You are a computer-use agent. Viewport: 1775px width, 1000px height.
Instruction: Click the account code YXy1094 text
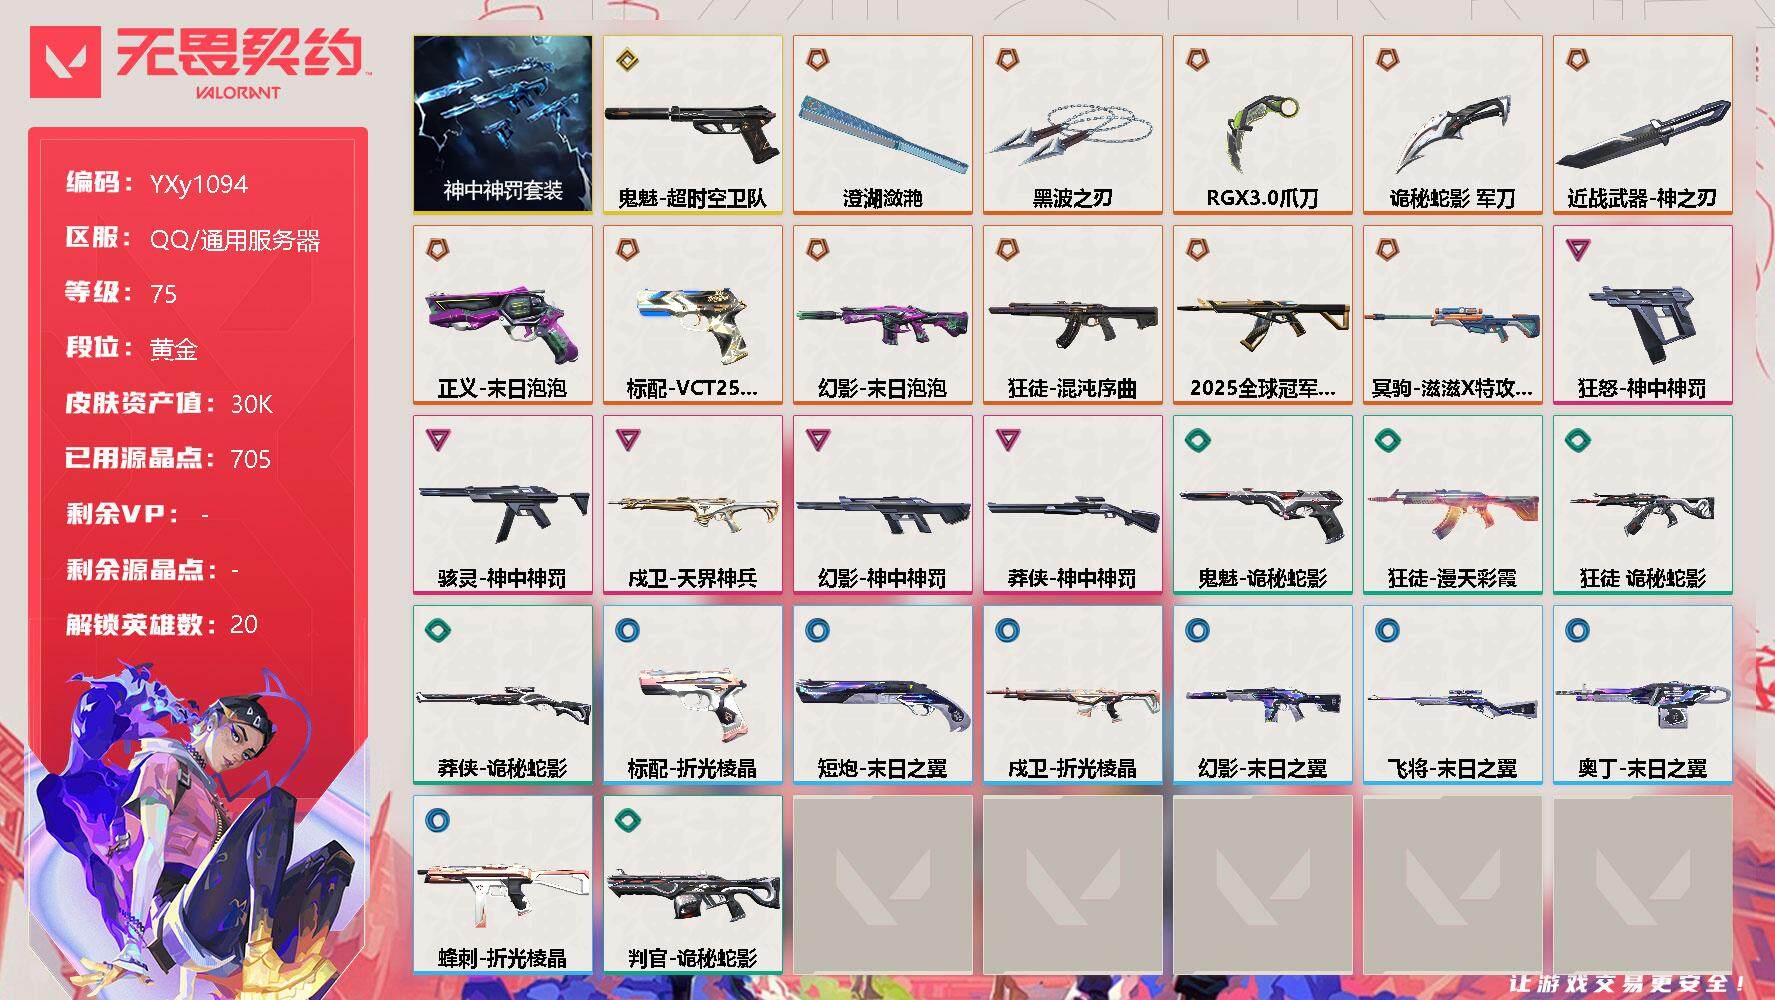coord(198,184)
